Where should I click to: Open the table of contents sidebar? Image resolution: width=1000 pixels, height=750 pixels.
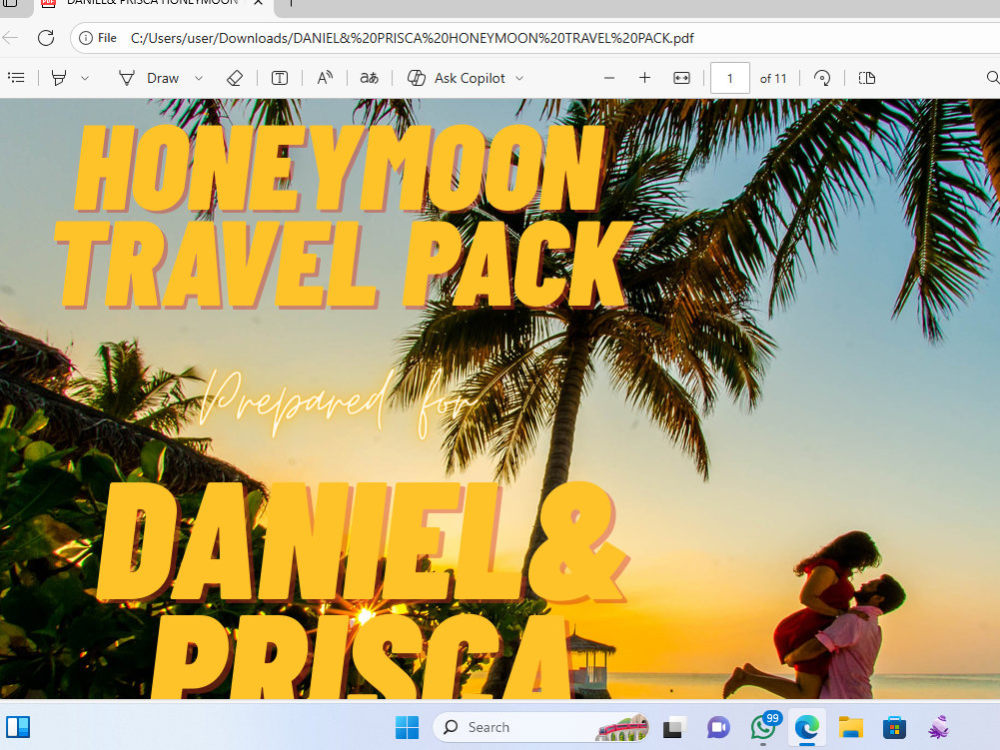[17, 78]
